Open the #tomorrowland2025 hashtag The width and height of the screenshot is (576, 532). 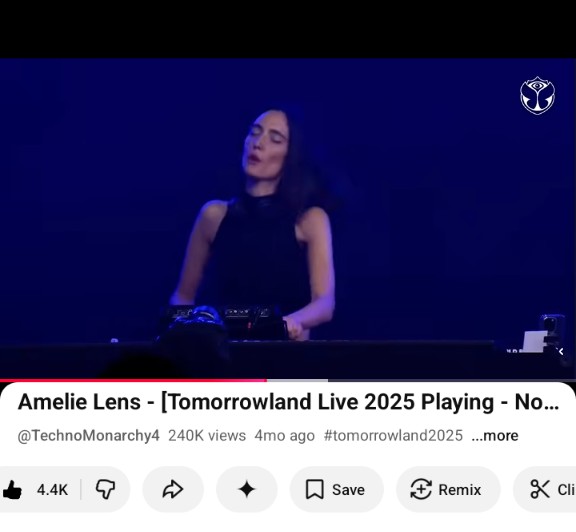(x=393, y=436)
